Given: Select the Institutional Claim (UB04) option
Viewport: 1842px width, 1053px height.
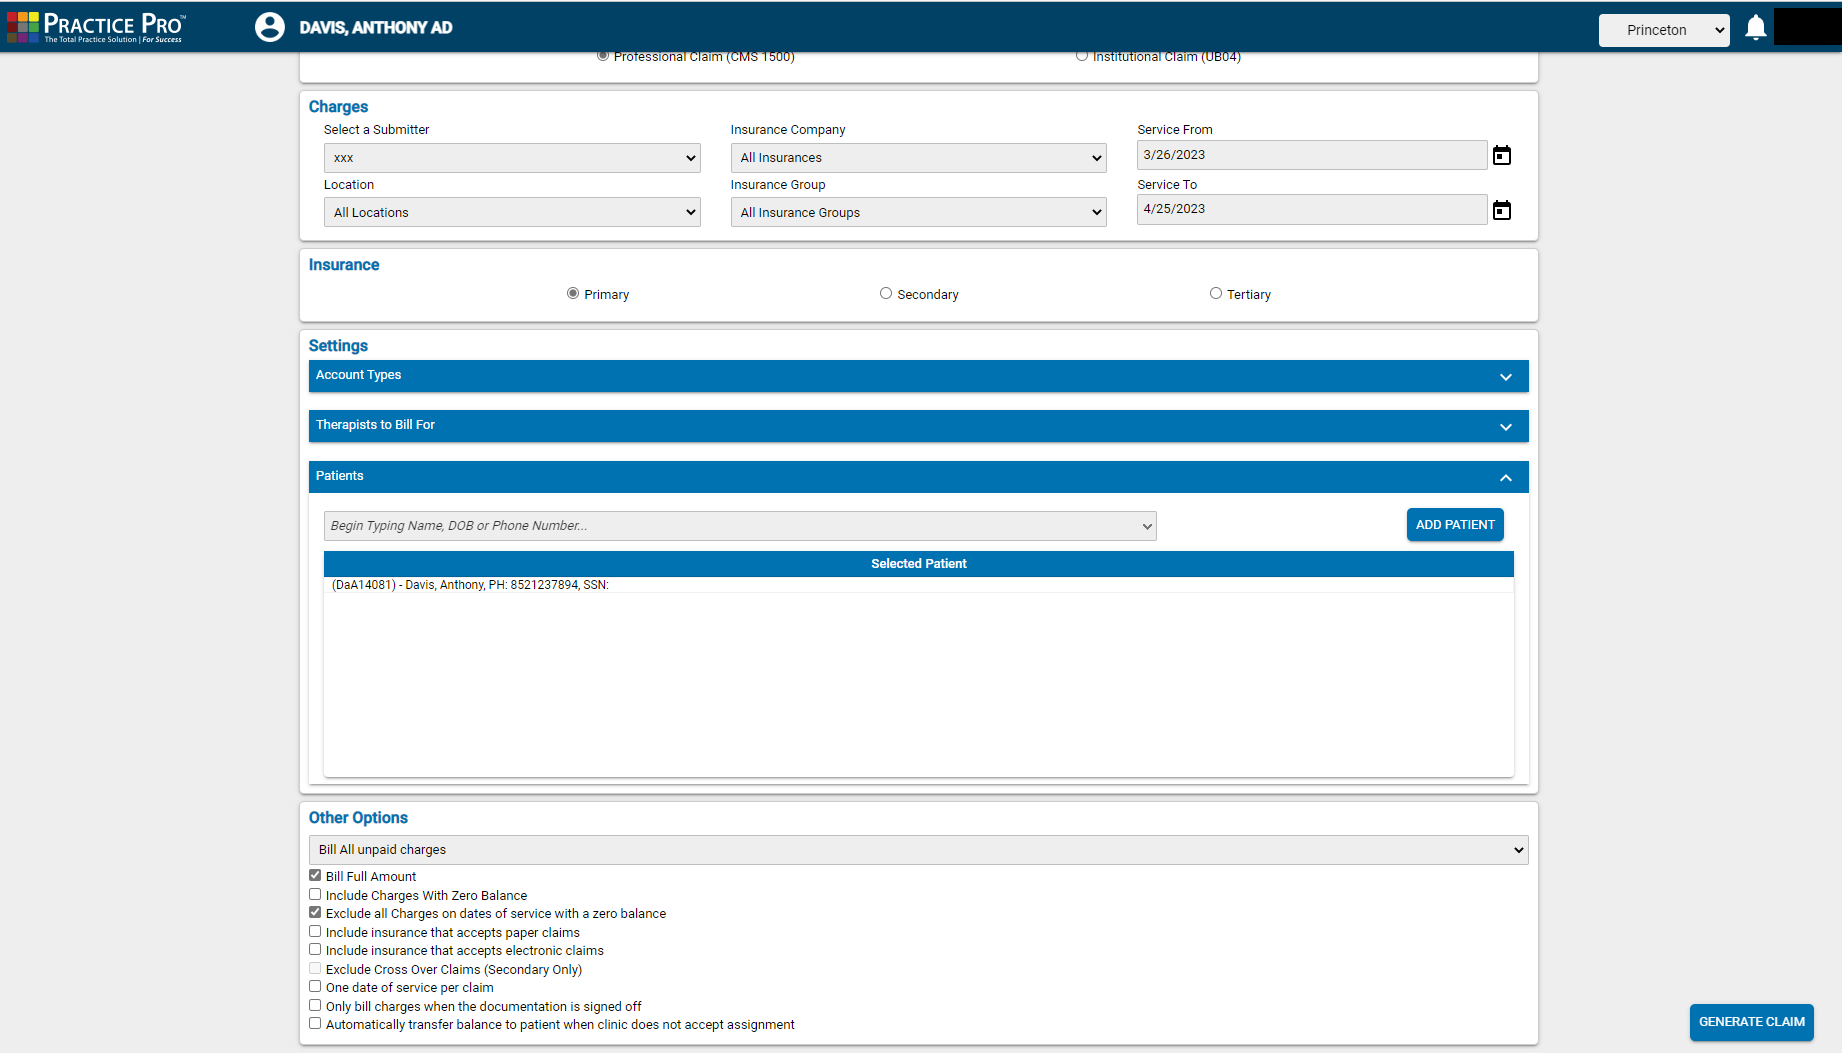Looking at the screenshot, I should 1082,55.
